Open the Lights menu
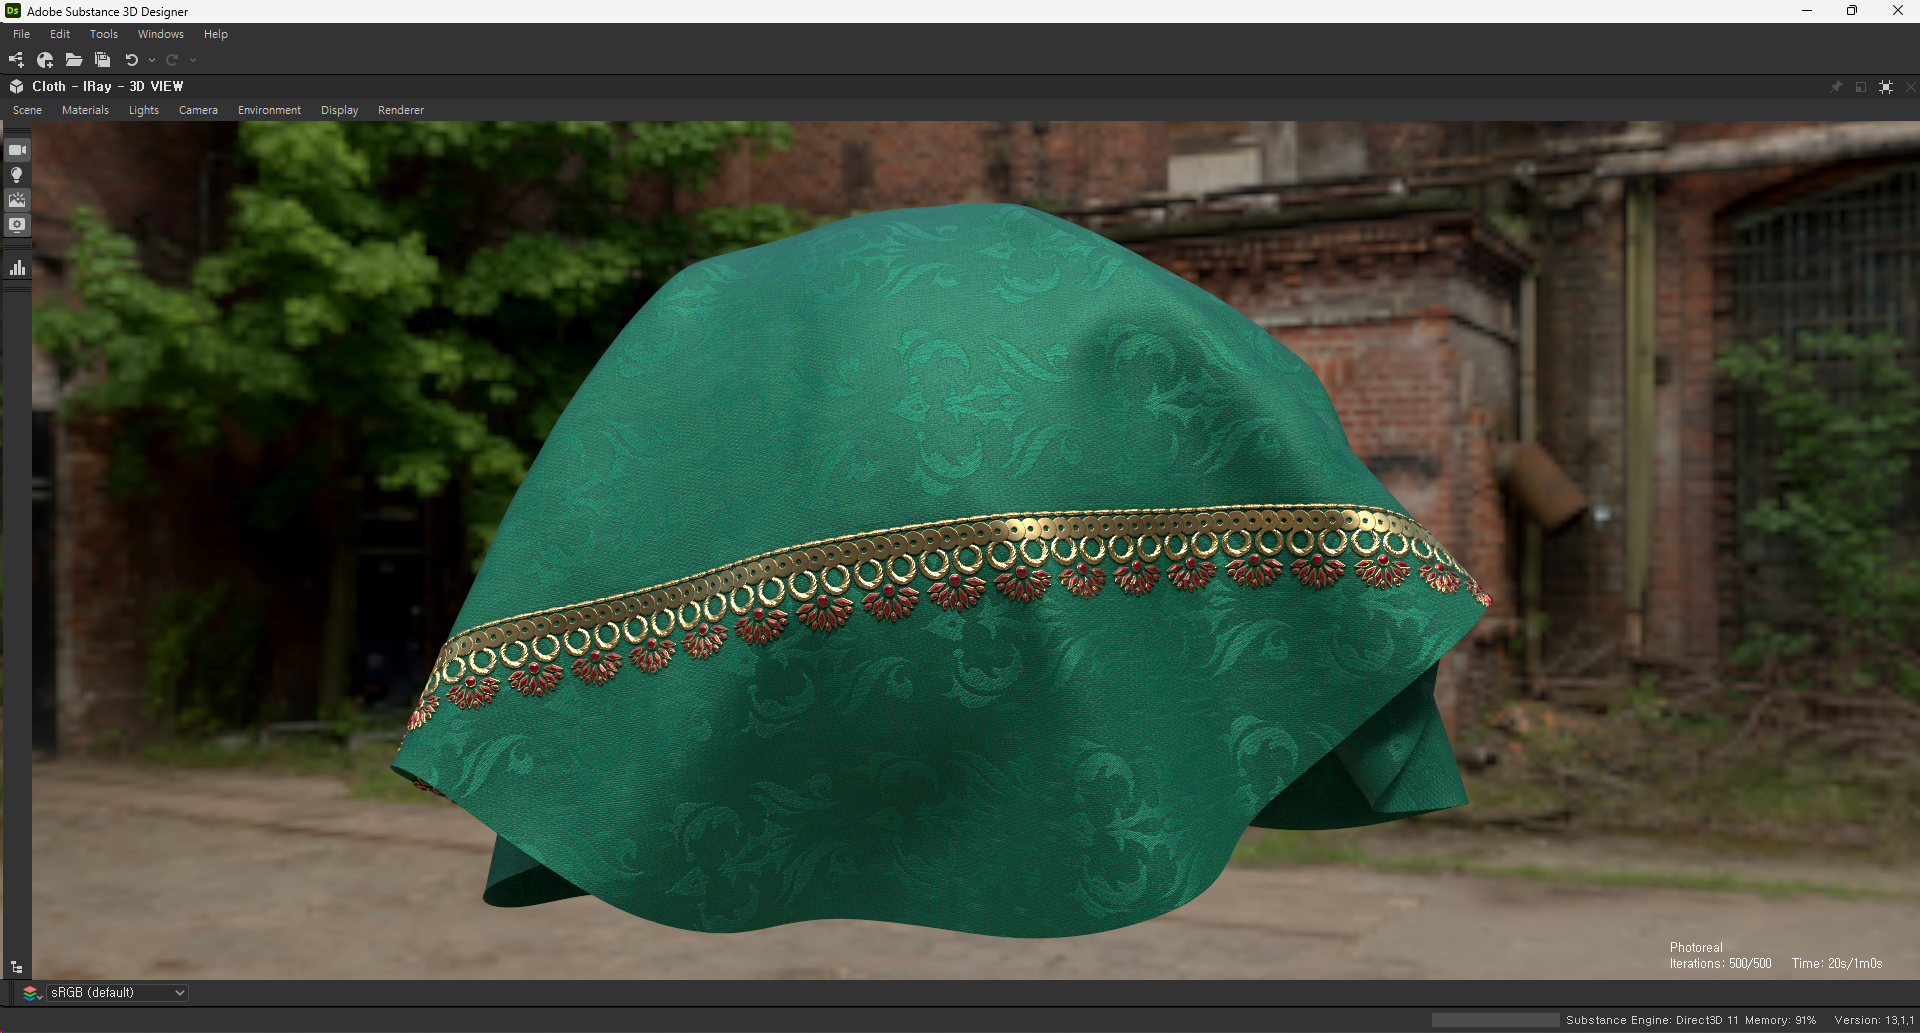The image size is (1920, 1033). pos(144,110)
